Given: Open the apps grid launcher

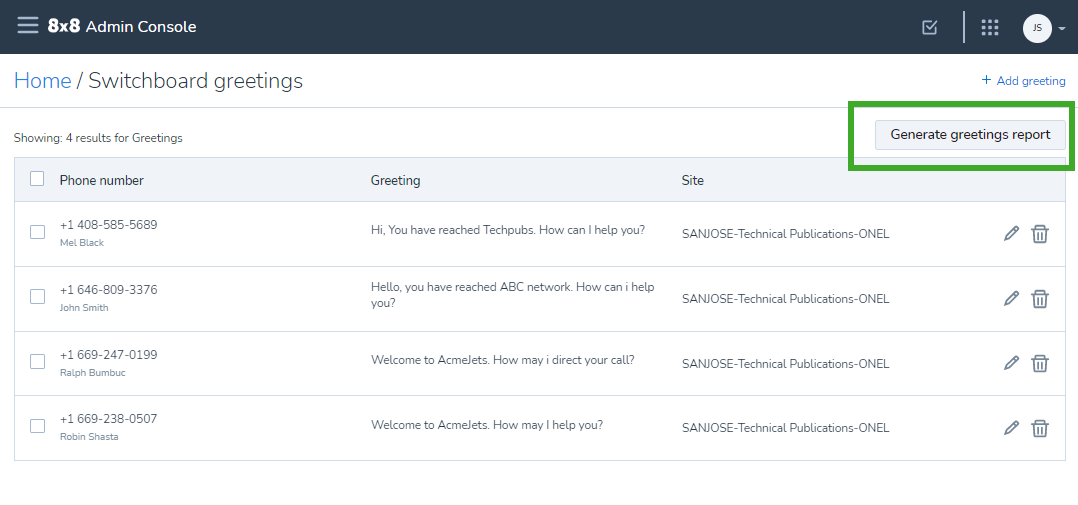Looking at the screenshot, I should [989, 27].
